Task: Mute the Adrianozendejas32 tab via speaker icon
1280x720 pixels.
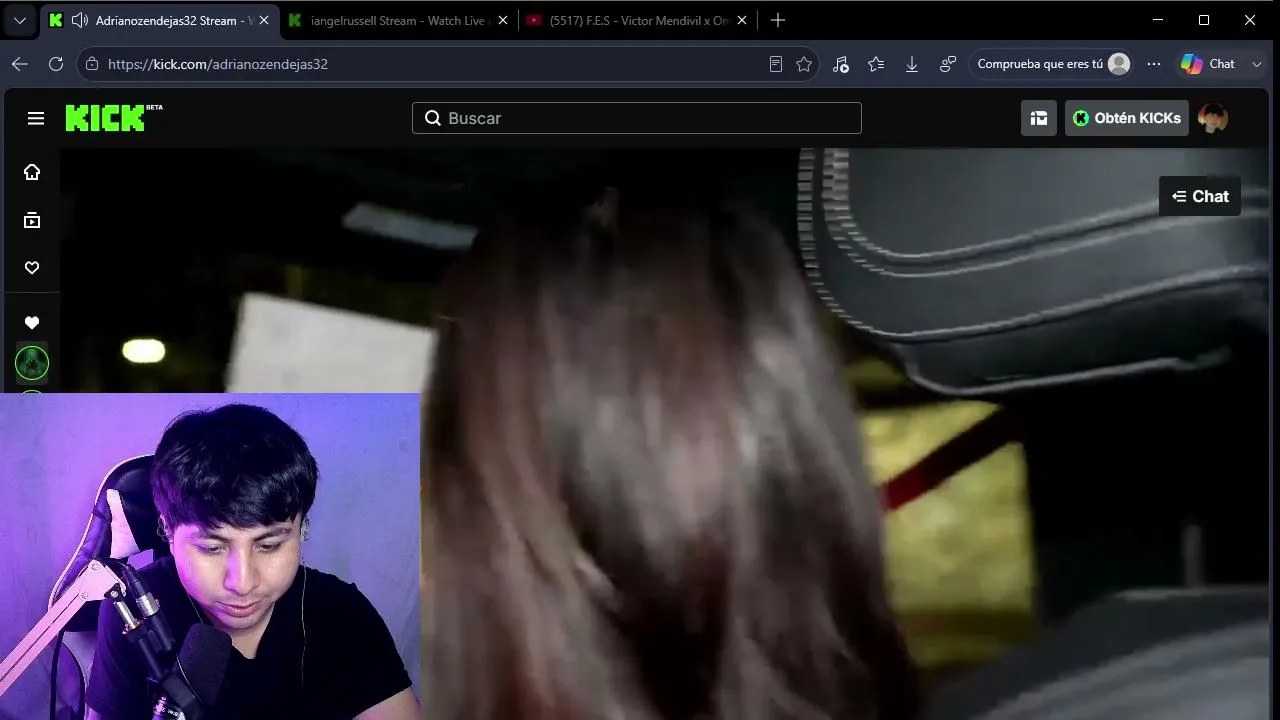Action: tap(80, 20)
